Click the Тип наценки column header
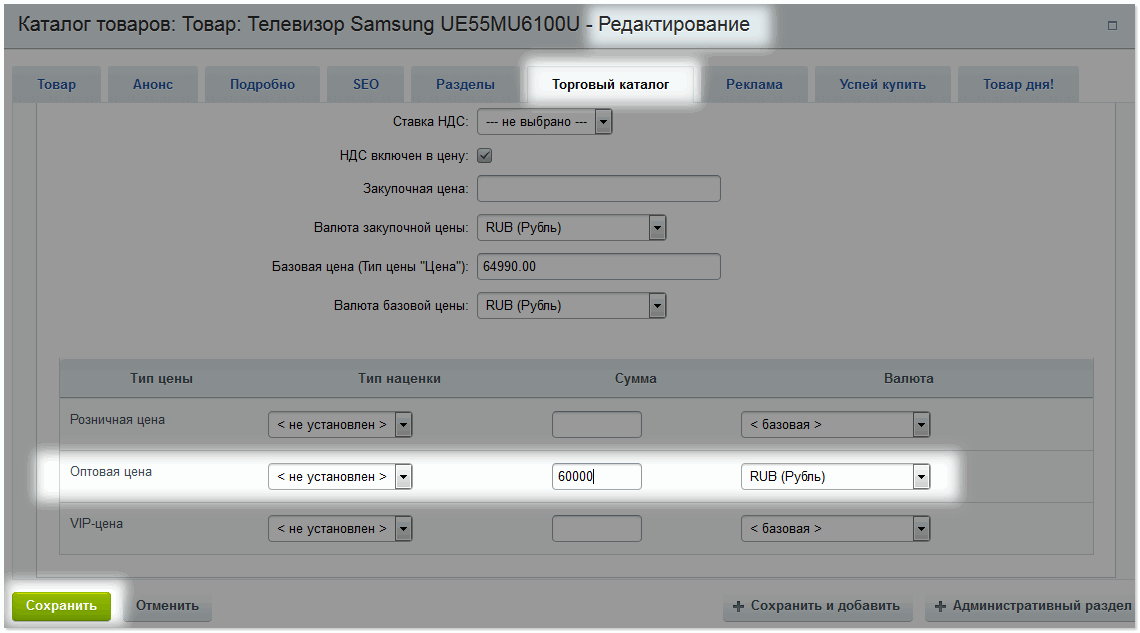The image size is (1140, 633). [399, 379]
